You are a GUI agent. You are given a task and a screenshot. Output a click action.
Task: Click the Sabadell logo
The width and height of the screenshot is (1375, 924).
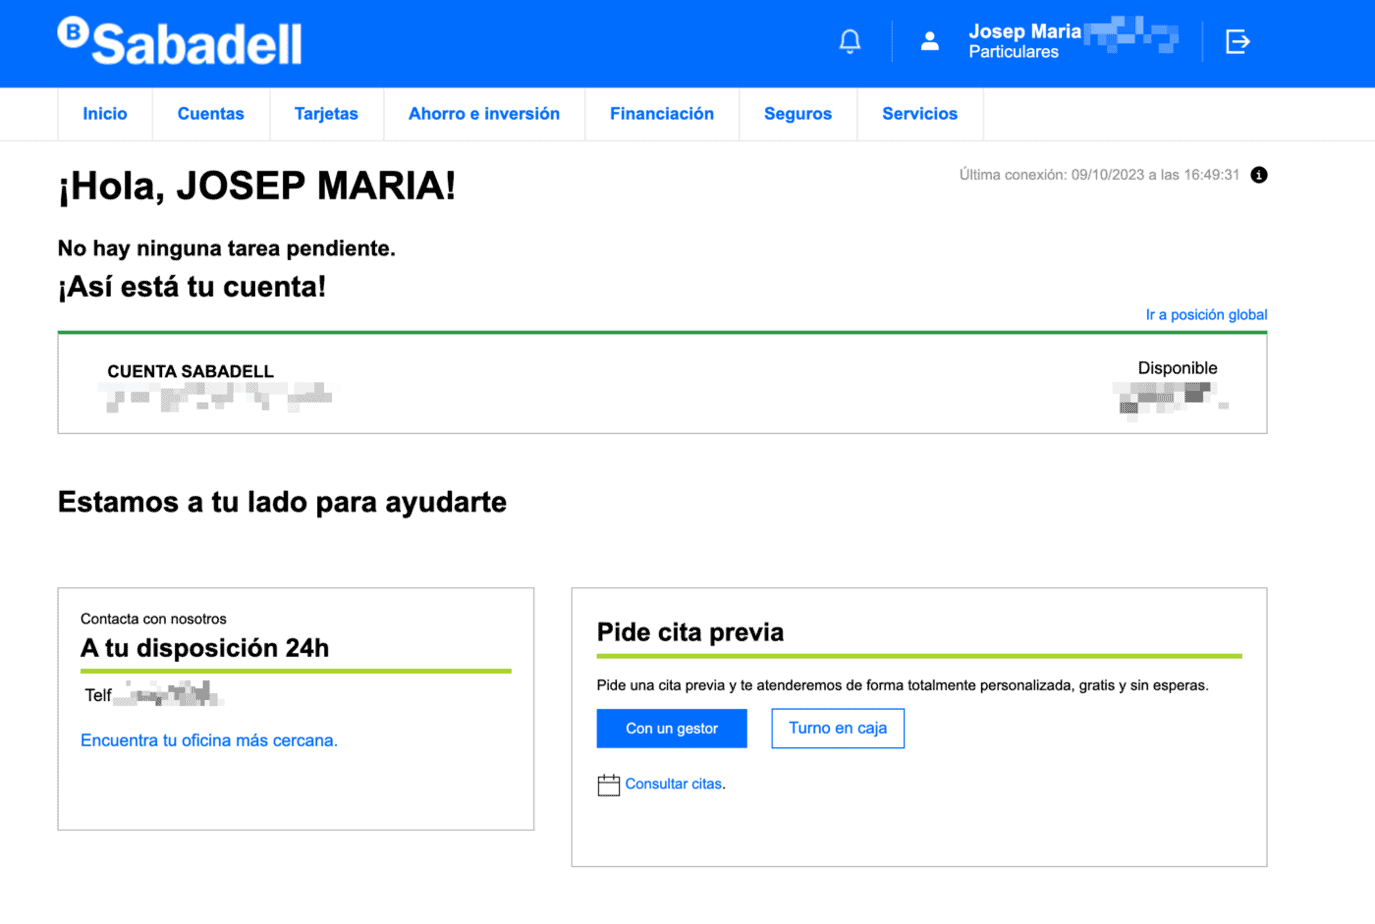pos(180,42)
